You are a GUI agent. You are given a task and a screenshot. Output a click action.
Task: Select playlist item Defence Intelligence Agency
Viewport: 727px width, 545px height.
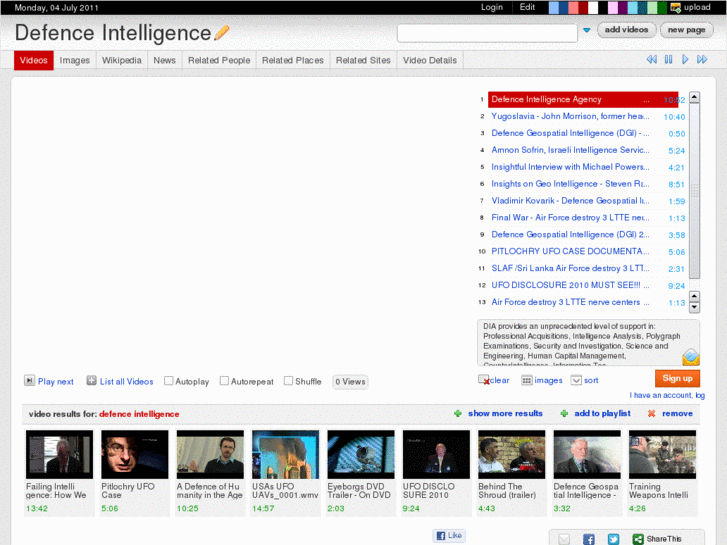point(583,99)
